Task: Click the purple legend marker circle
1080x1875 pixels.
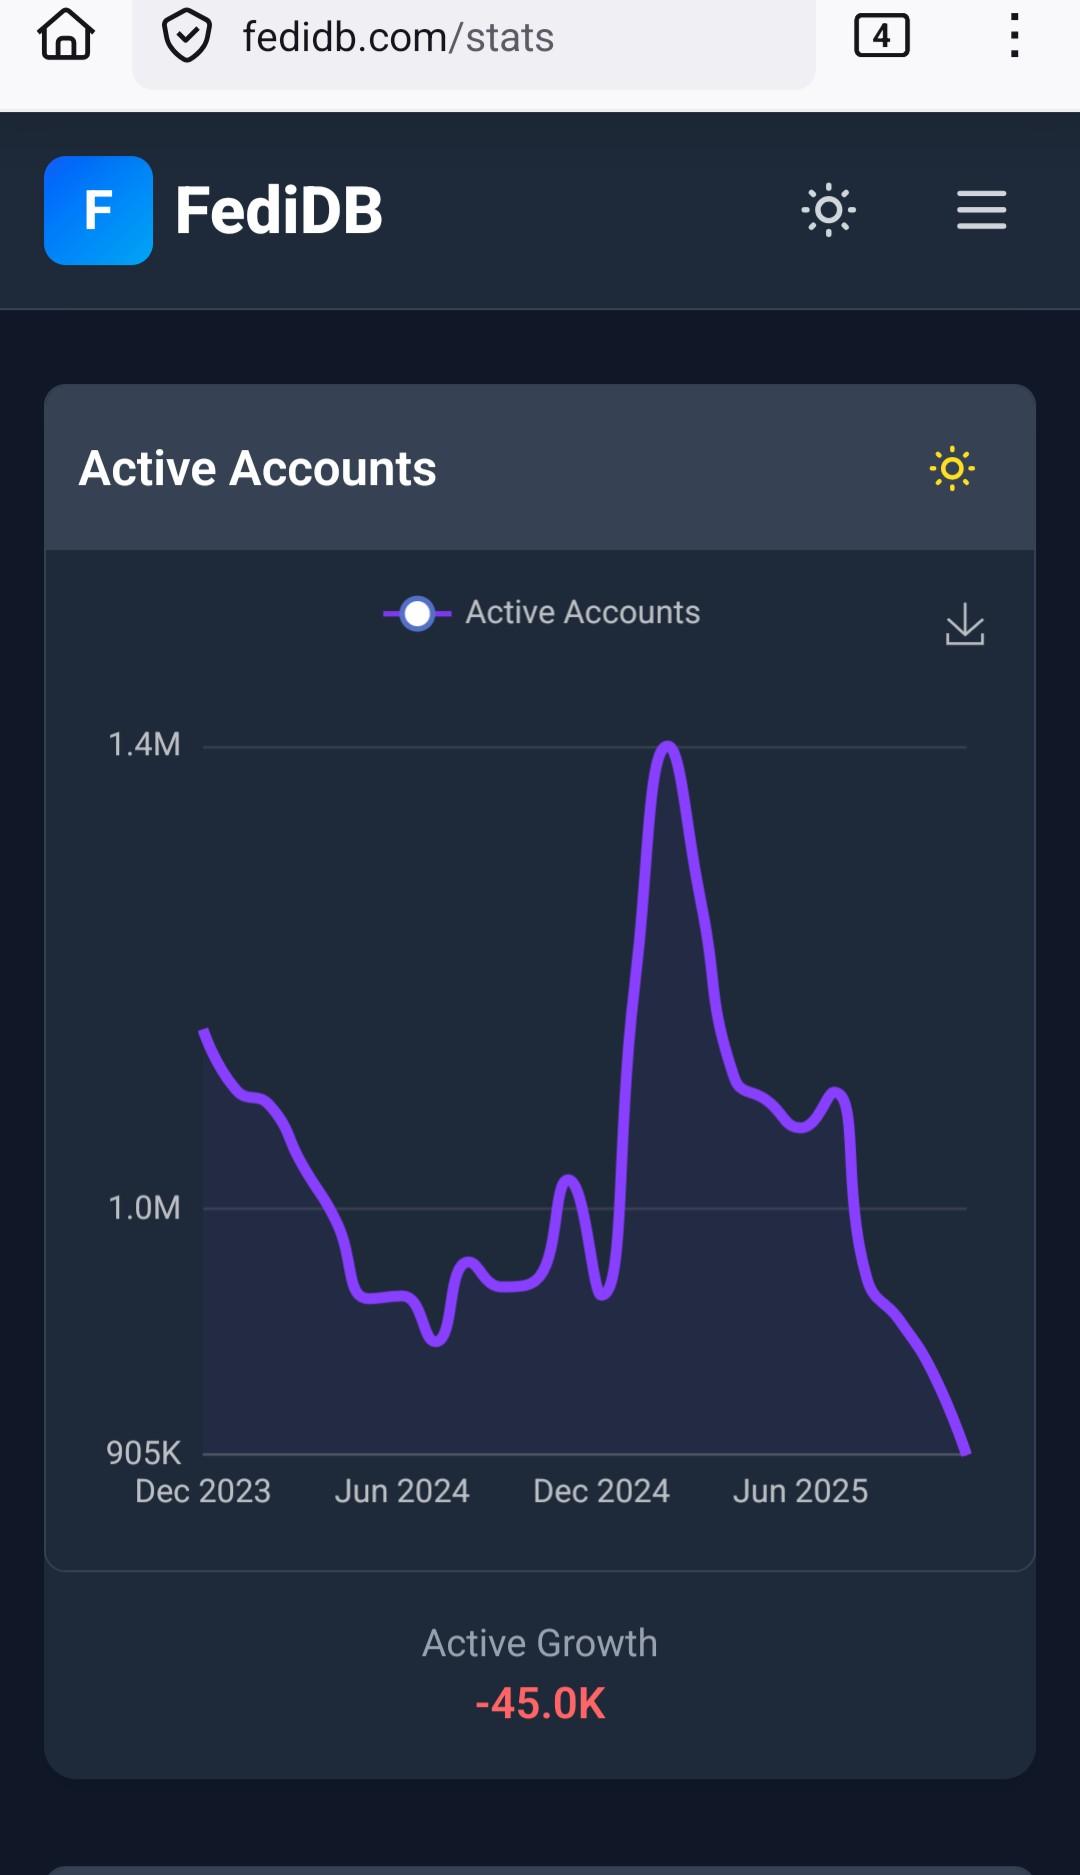Action: (417, 613)
